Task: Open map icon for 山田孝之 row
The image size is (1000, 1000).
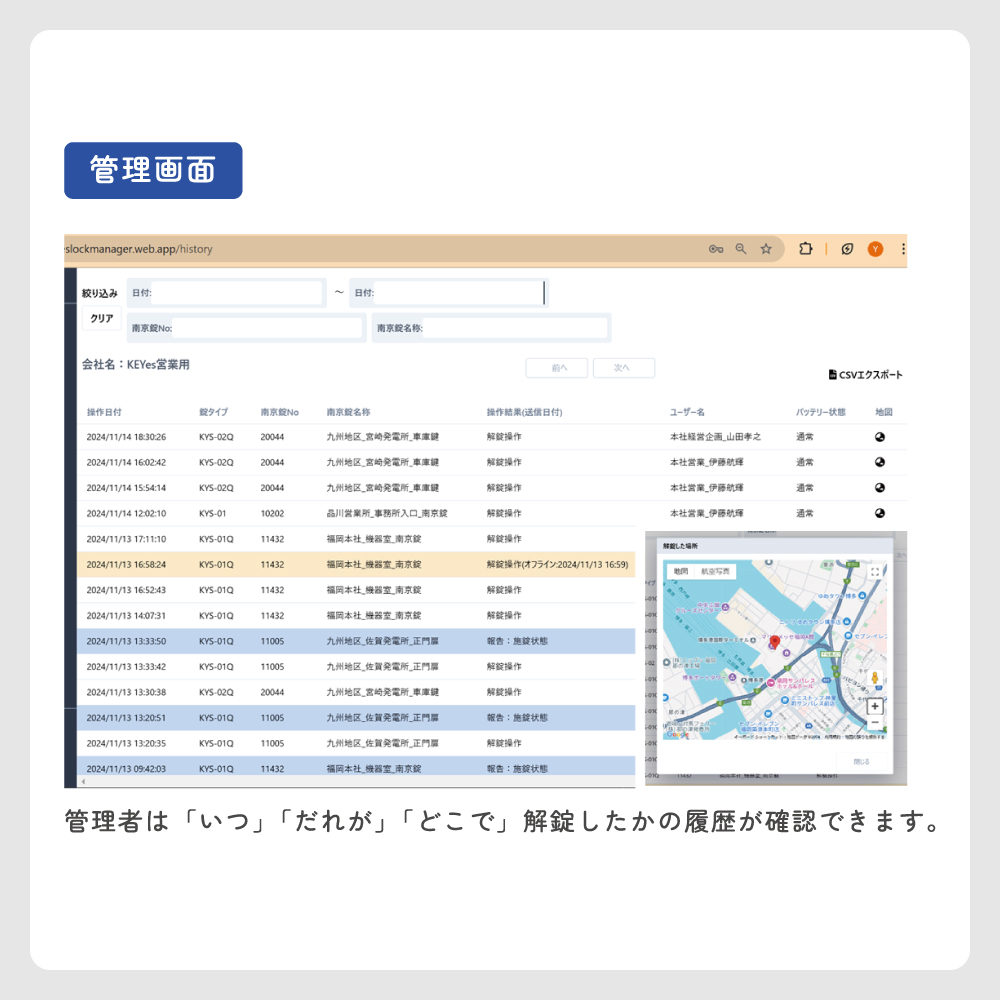Action: 880,437
